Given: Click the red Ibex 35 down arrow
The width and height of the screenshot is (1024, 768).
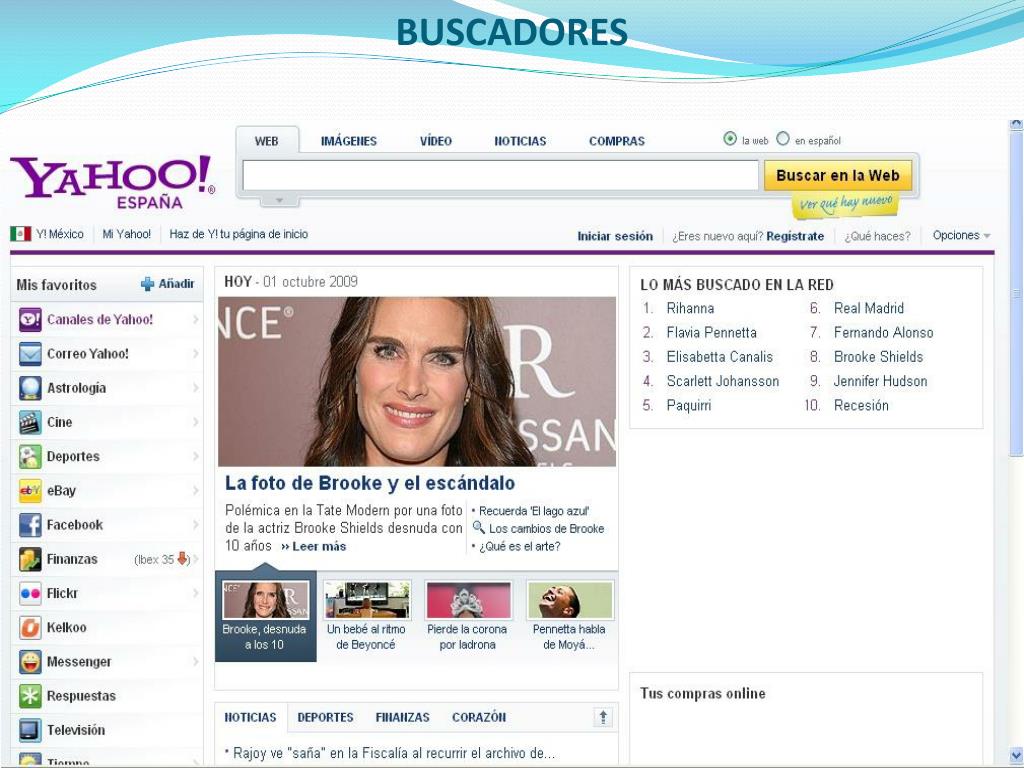Looking at the screenshot, I should point(182,558).
